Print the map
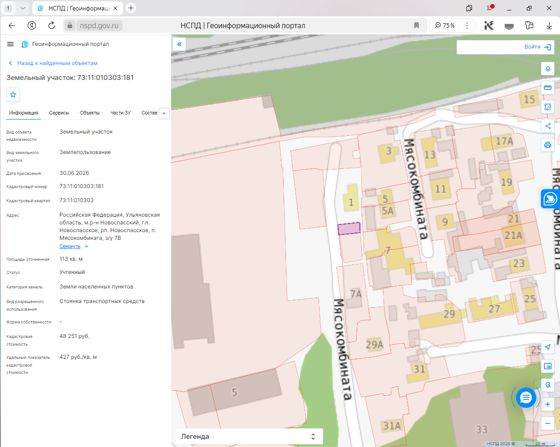Screen dimensions: 560x447 tap(548, 145)
